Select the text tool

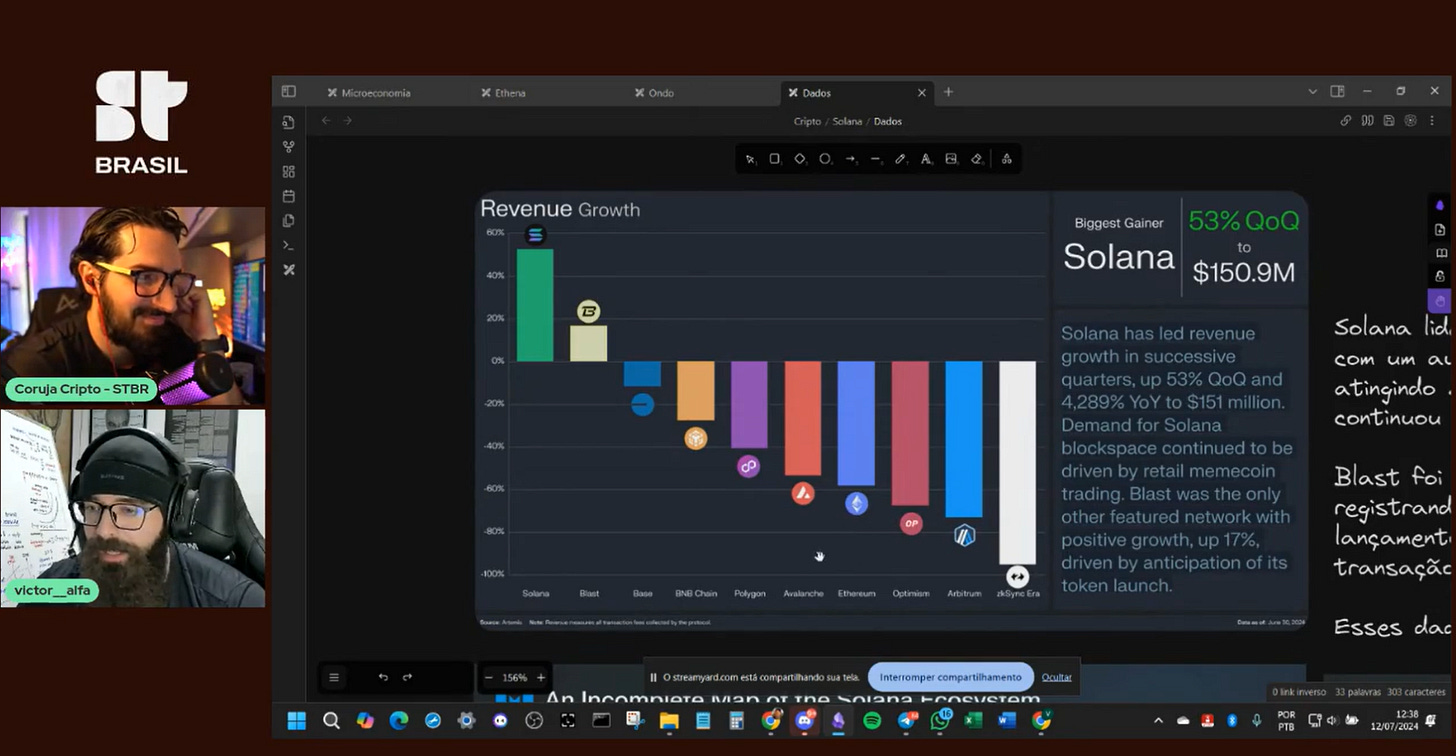pos(926,159)
